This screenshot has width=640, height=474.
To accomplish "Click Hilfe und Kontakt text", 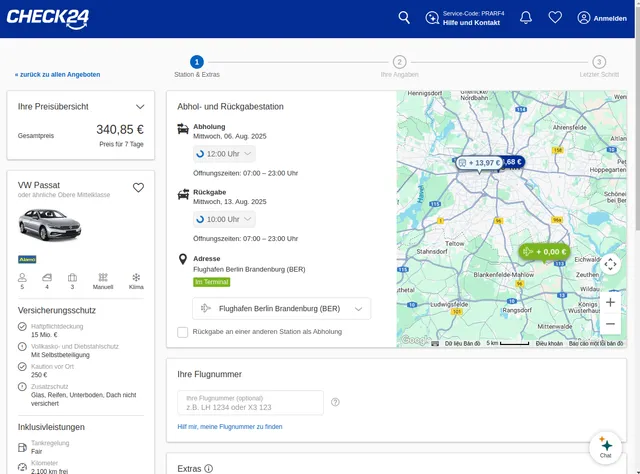I will [x=471, y=23].
